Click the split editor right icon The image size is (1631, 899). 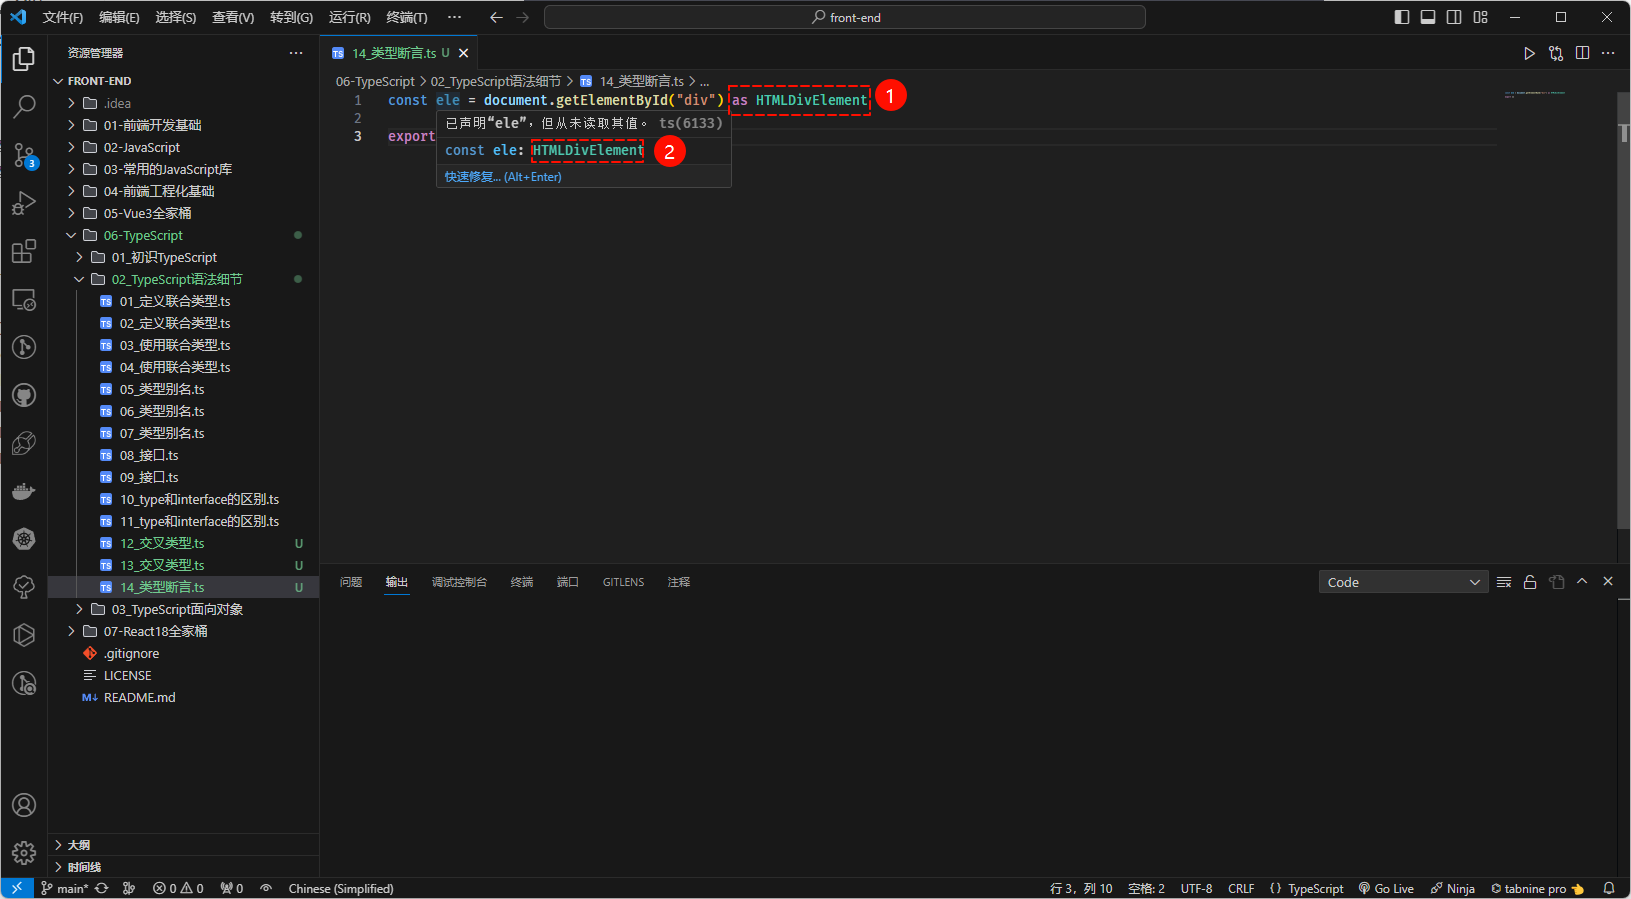click(1582, 53)
